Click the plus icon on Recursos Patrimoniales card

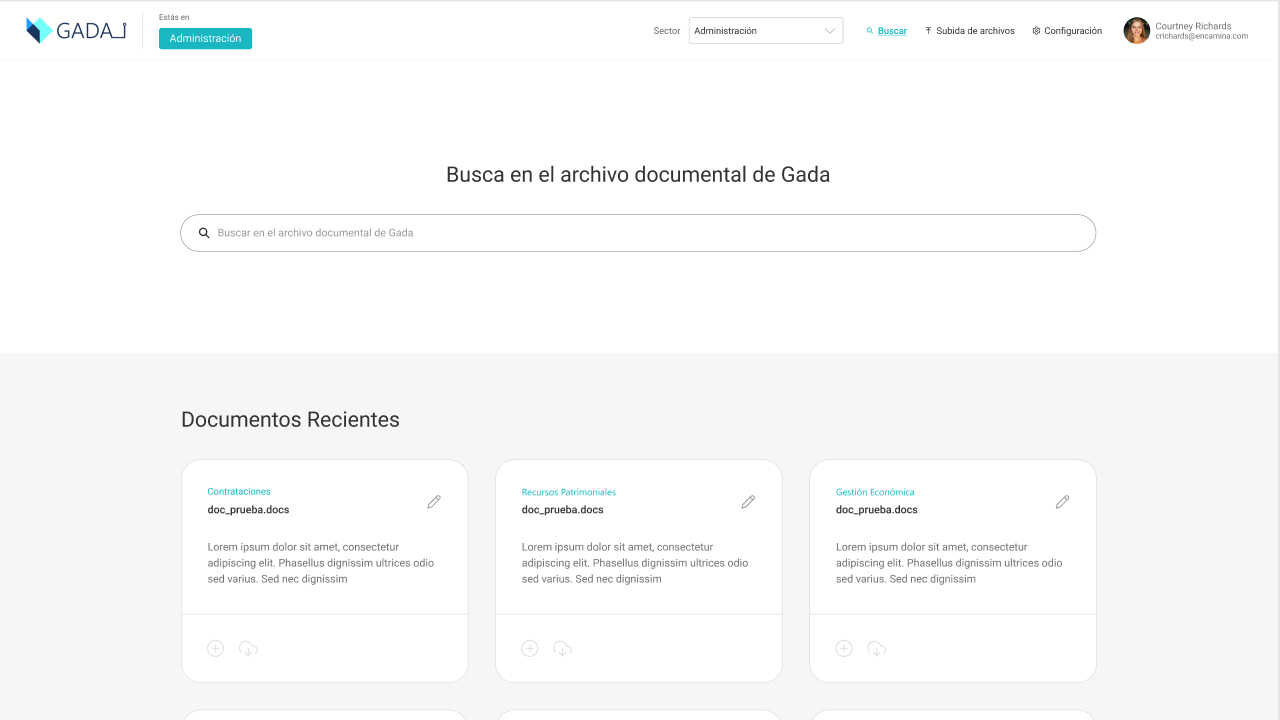(530, 648)
